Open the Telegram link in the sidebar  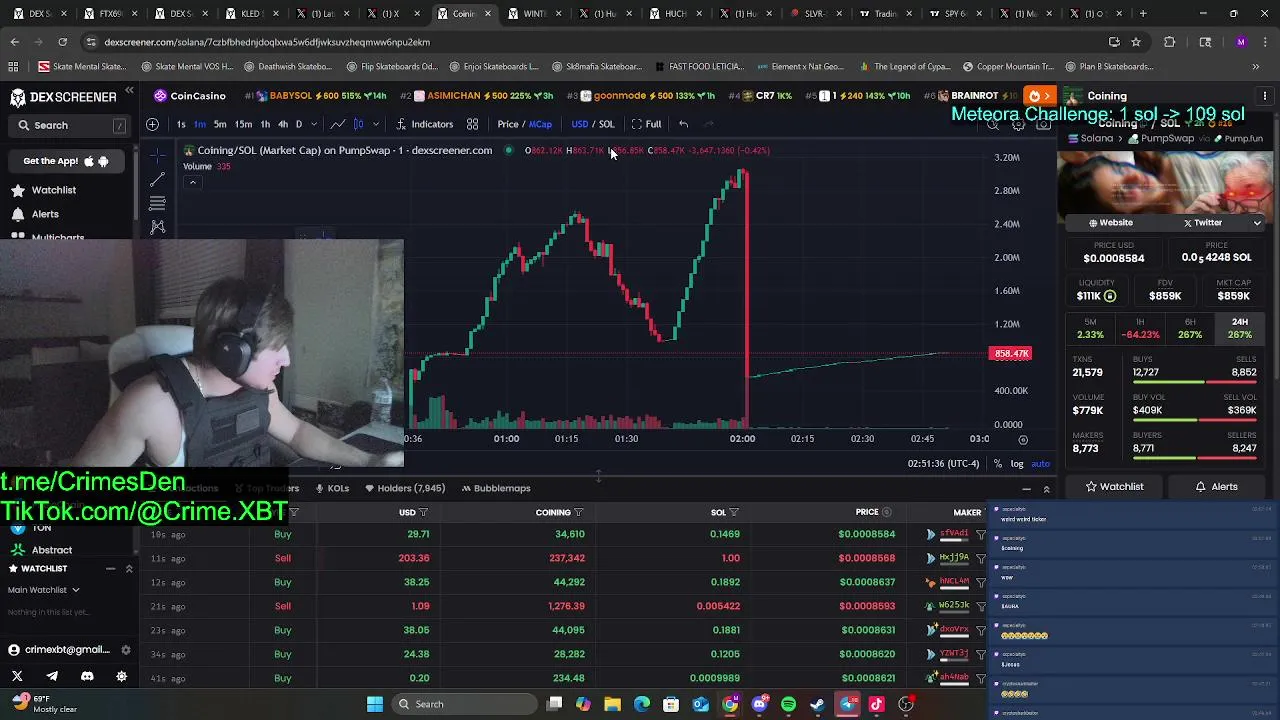52,676
